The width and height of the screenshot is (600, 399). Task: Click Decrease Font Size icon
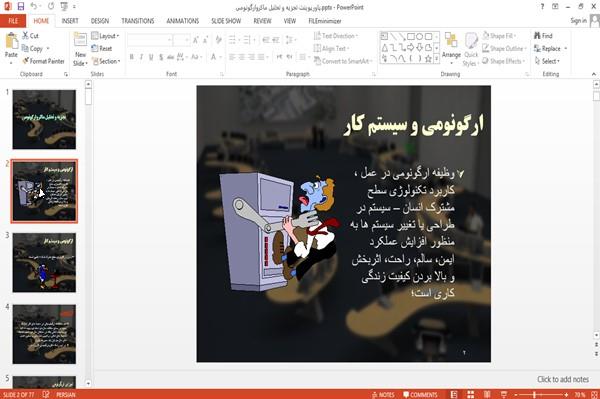coord(205,40)
